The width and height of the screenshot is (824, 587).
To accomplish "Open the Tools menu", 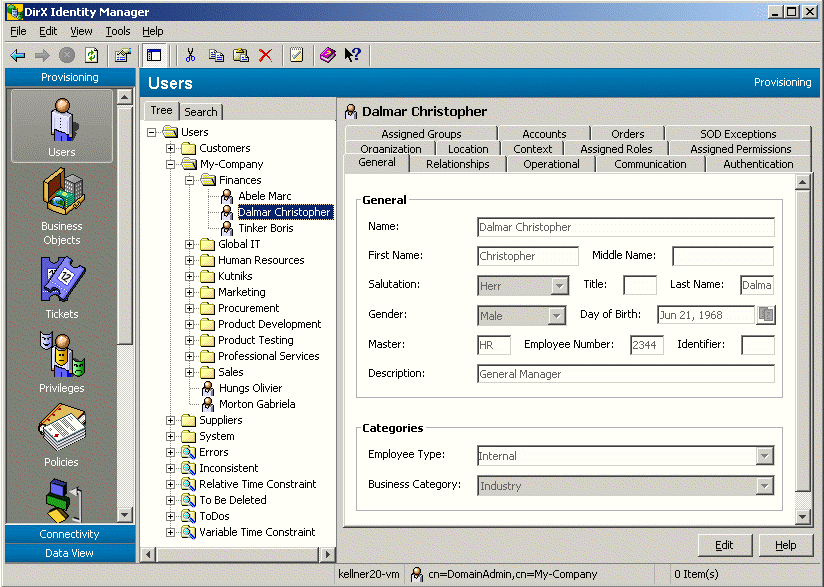I will pos(118,31).
